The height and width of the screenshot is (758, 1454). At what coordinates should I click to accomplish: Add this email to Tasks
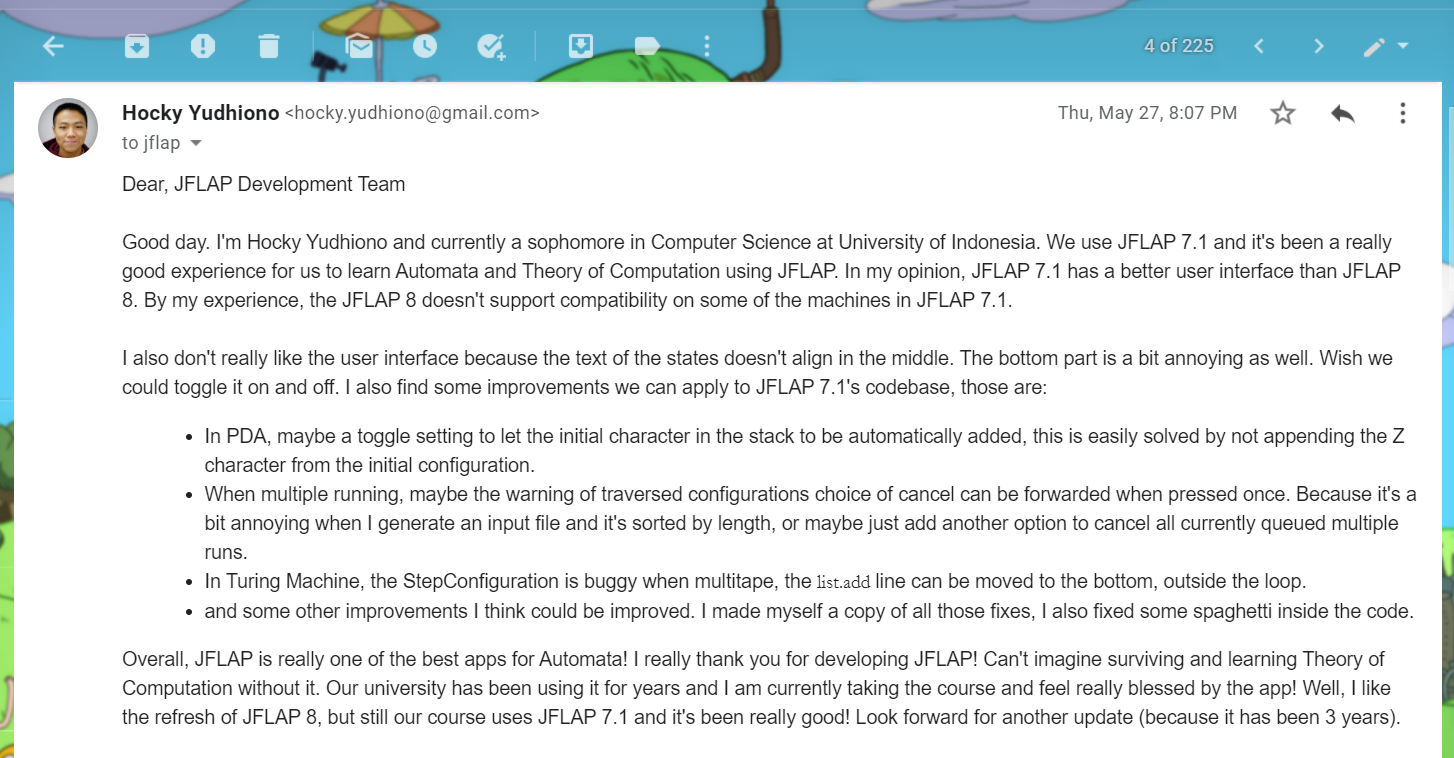490,46
